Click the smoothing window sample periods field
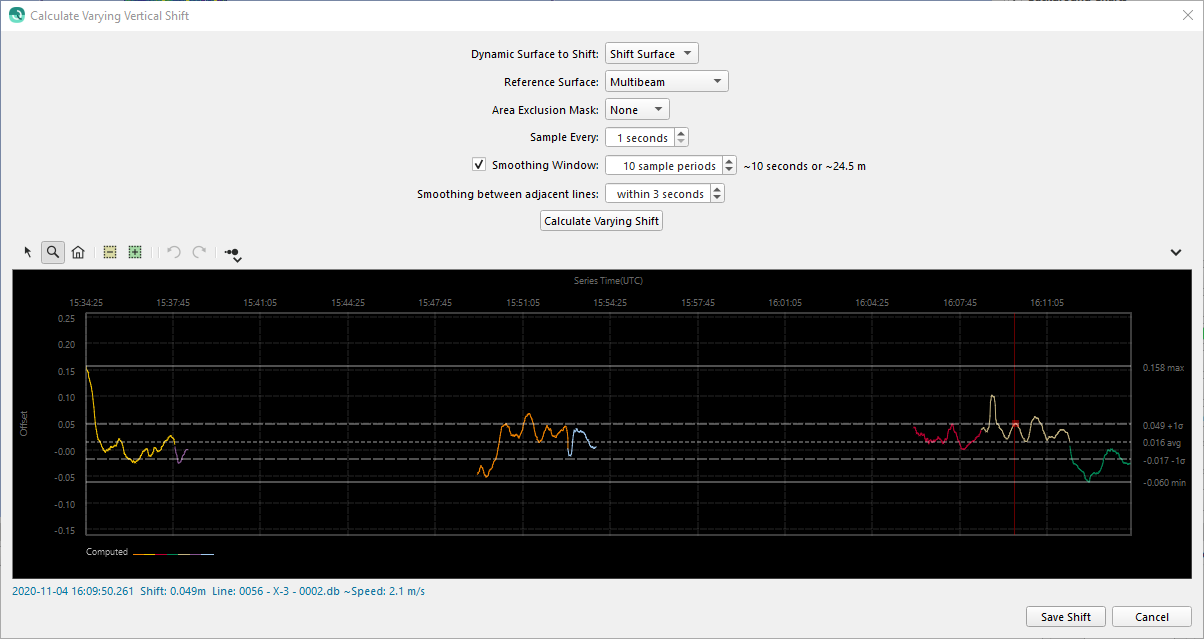This screenshot has height=639, width=1204. point(664,166)
